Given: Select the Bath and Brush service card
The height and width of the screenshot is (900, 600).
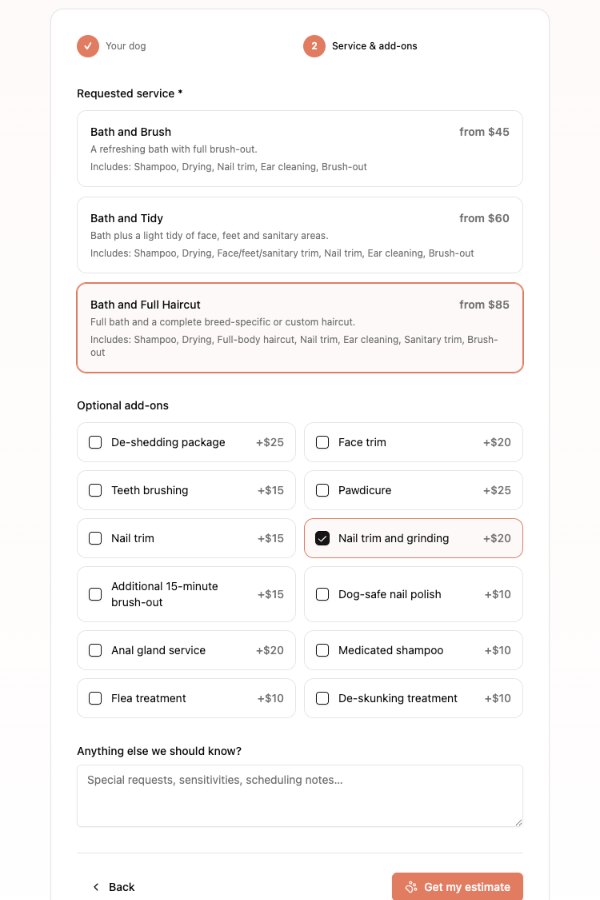Looking at the screenshot, I should point(300,149).
